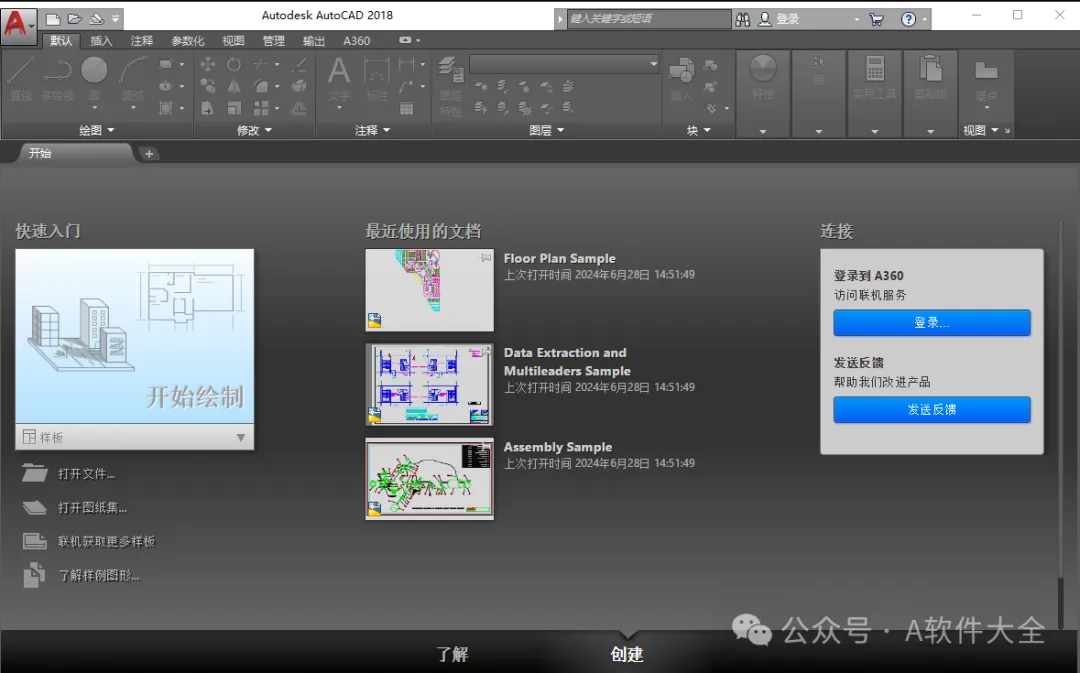Select the Offset tool in the Modify panel
This screenshot has height=673, width=1080.
[299, 108]
